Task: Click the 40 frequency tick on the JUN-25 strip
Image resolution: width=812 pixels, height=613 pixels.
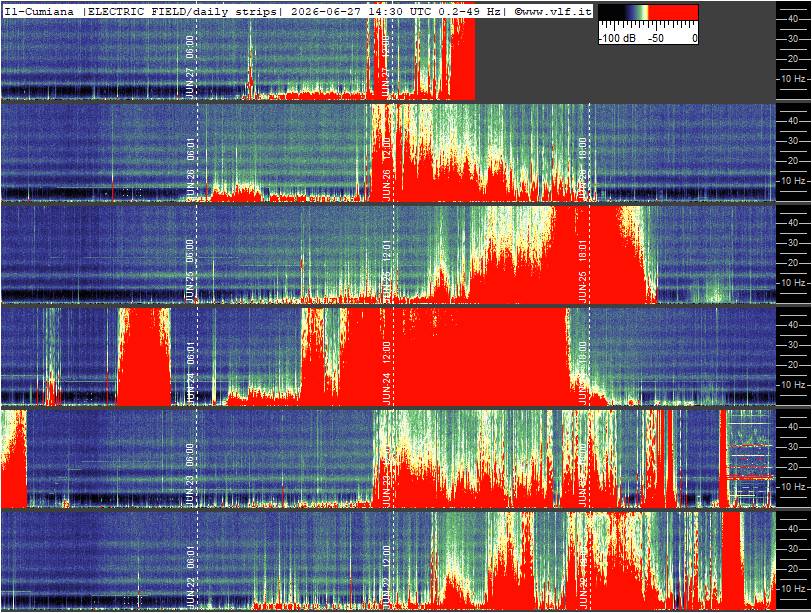Action: click(793, 223)
